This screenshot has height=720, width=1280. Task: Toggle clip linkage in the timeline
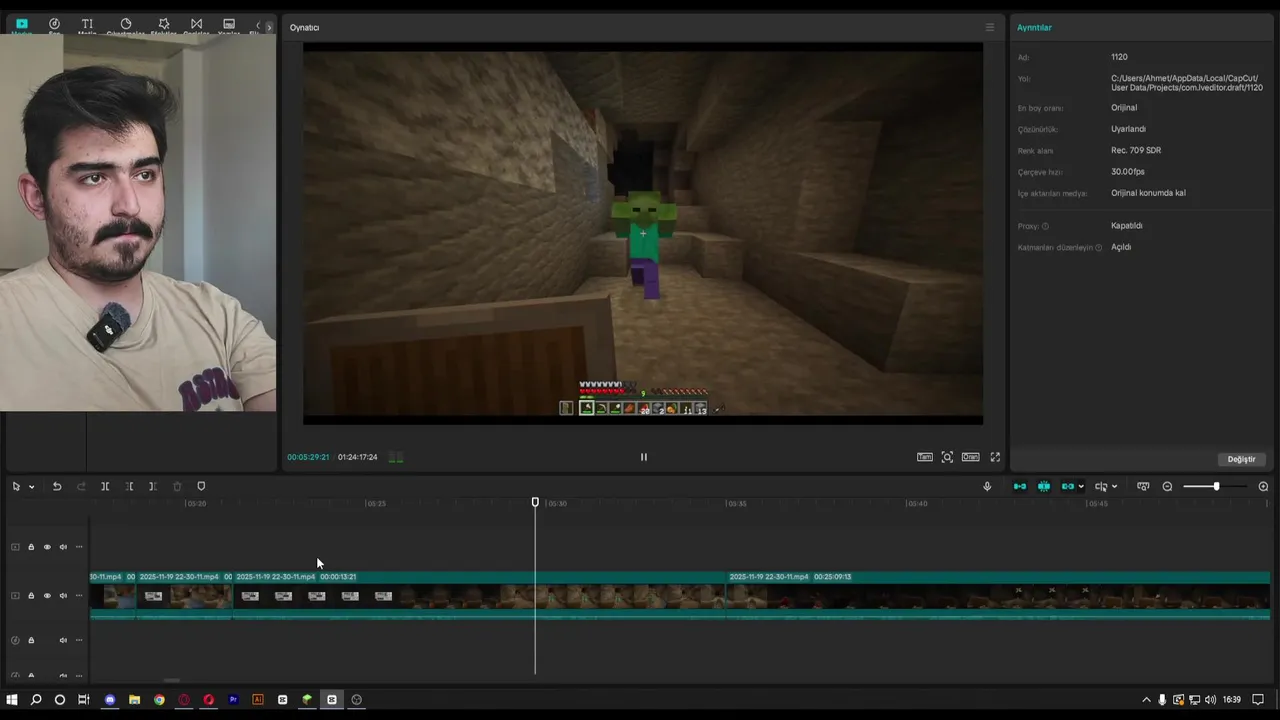point(1068,487)
